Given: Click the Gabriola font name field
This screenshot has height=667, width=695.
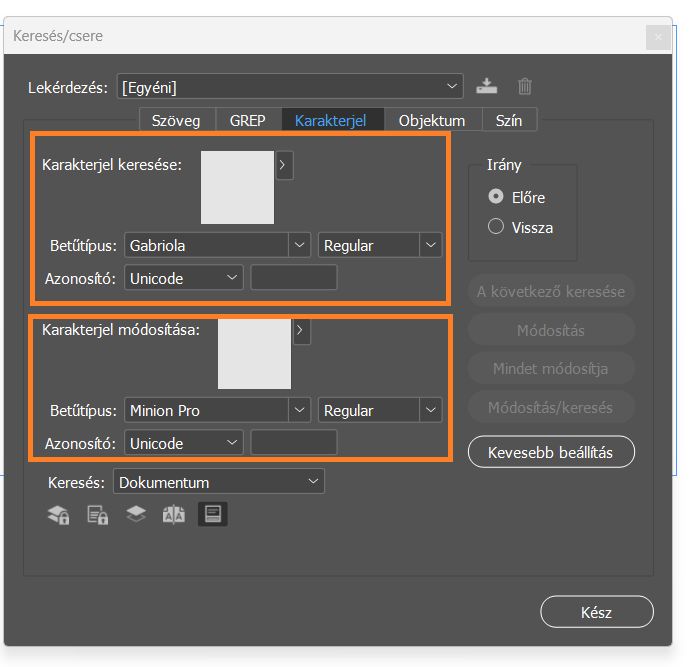Looking at the screenshot, I should click(207, 245).
